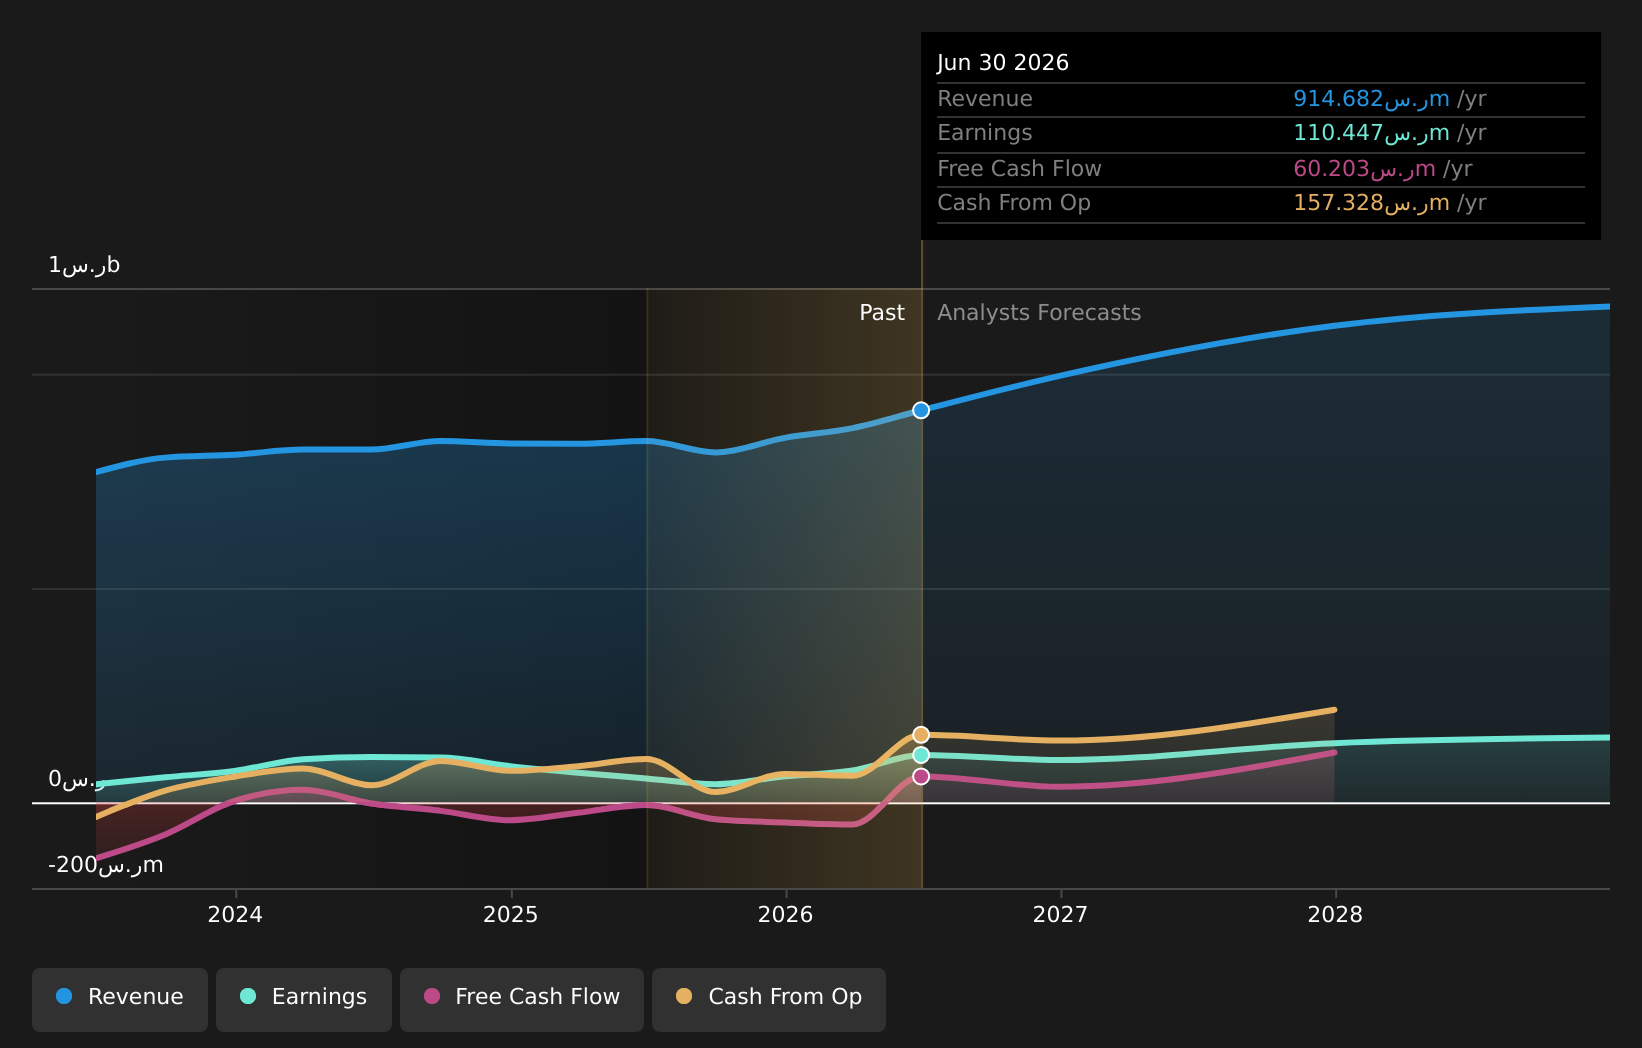Click the blue Revenue data point marker
The width and height of the screenshot is (1642, 1048).
click(x=921, y=410)
